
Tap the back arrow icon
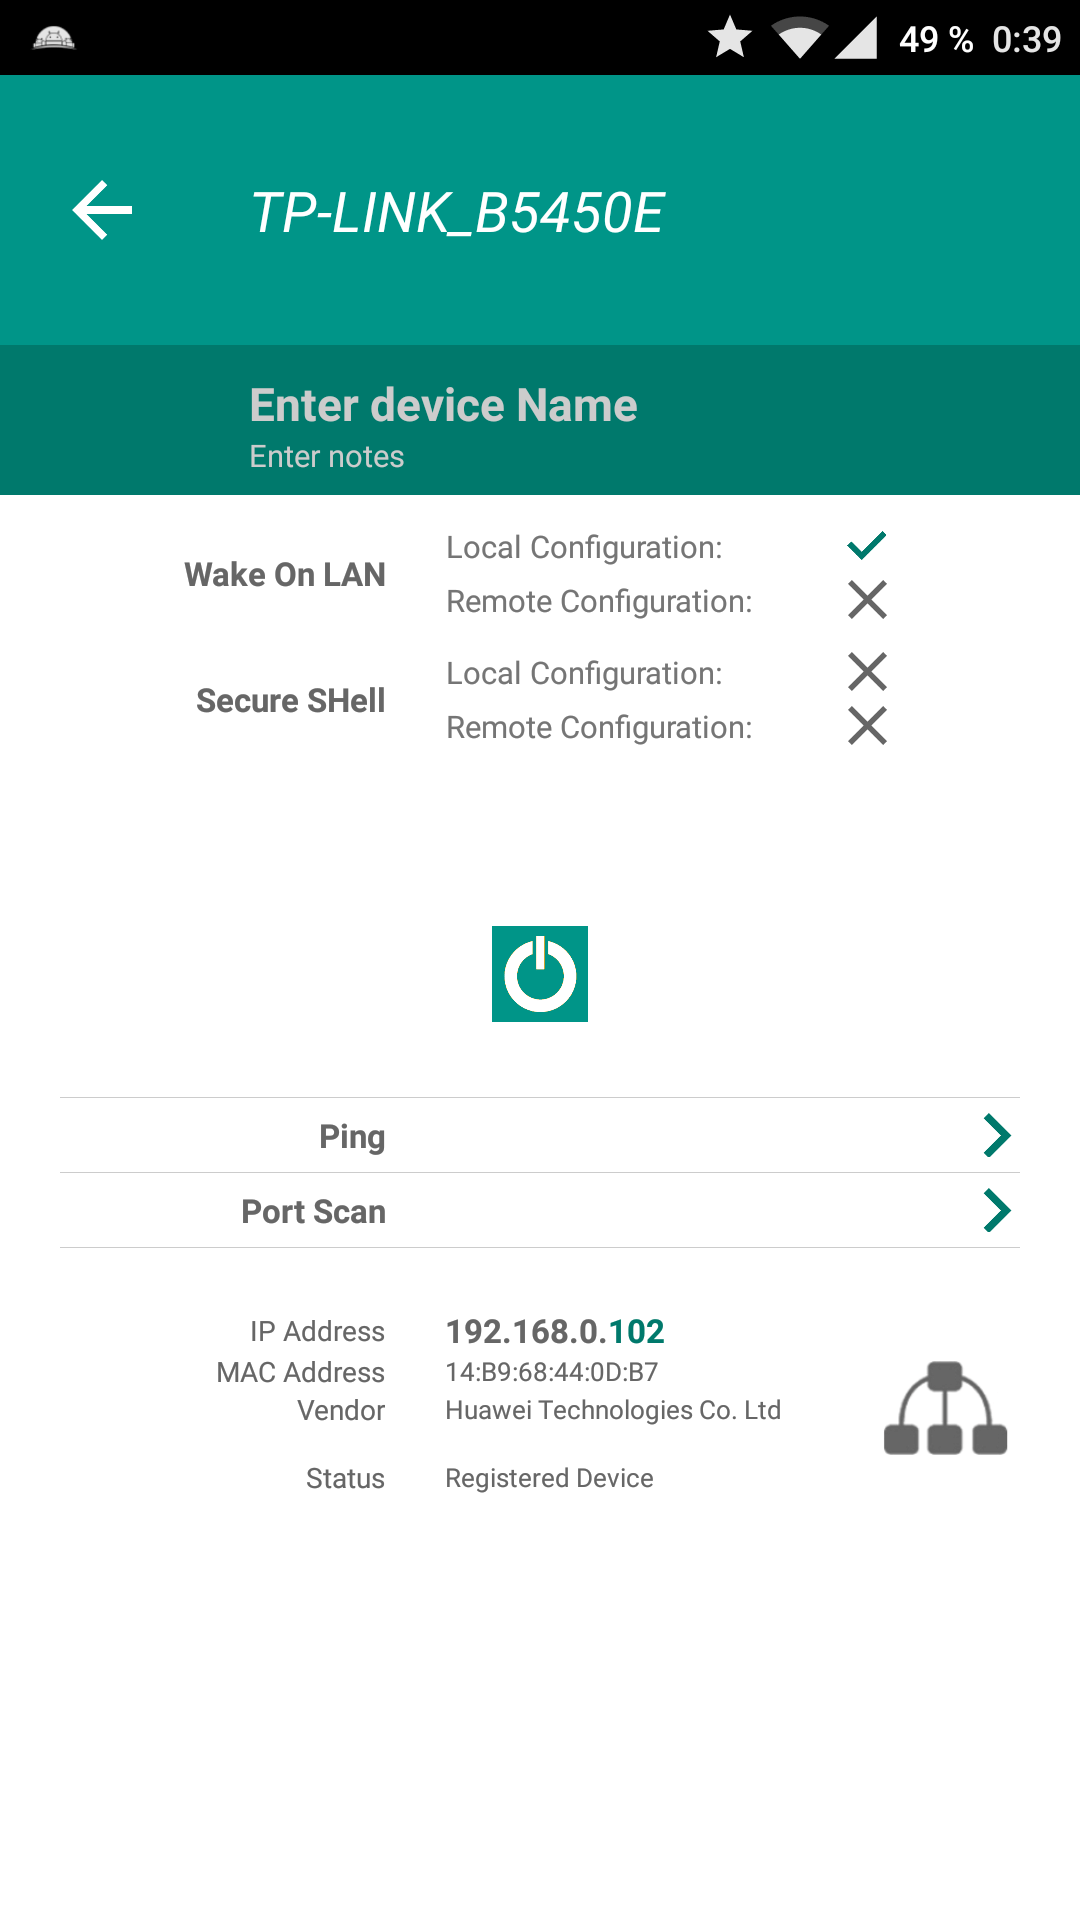click(x=102, y=210)
